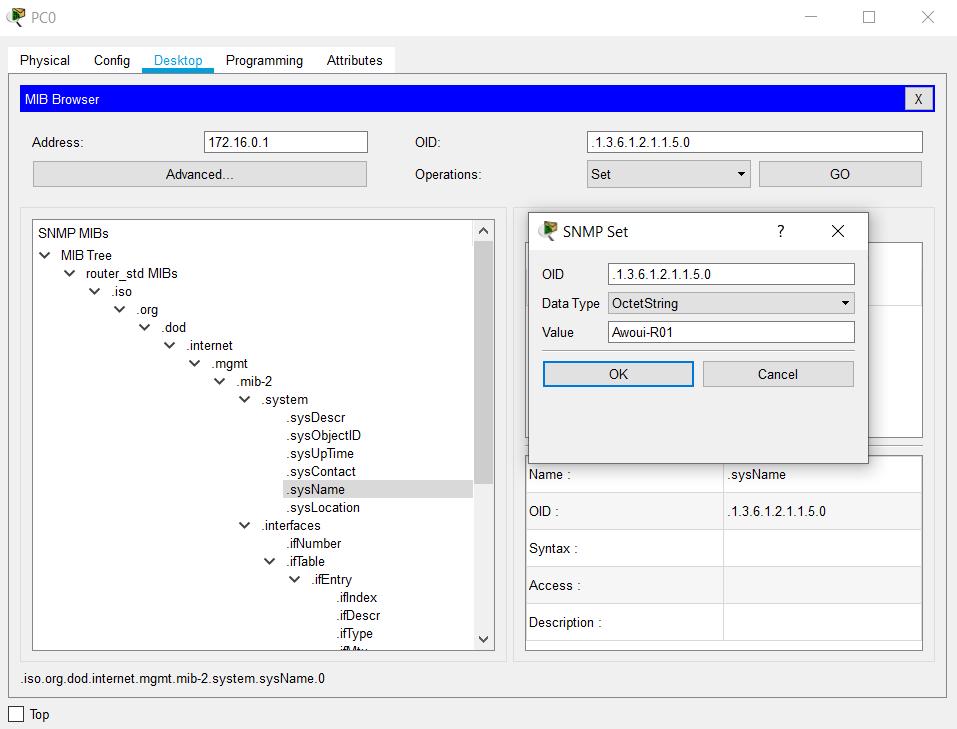The image size is (957, 729).
Task: Collapse the .iso tree node
Action: [95, 291]
